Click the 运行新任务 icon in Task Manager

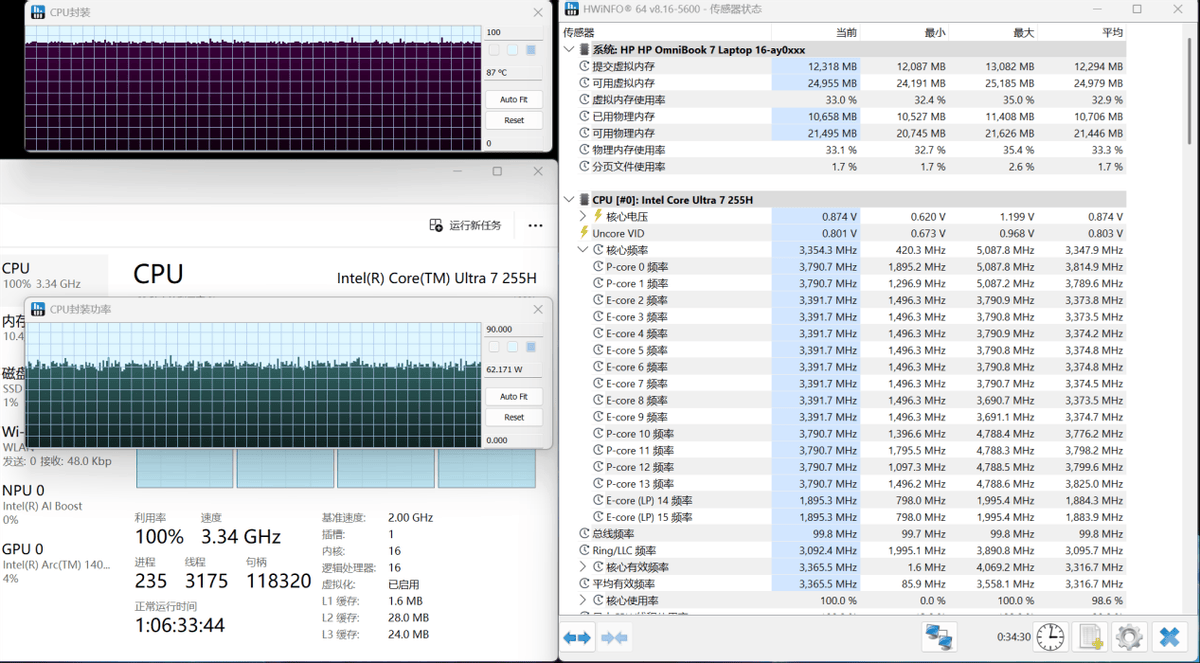[436, 225]
